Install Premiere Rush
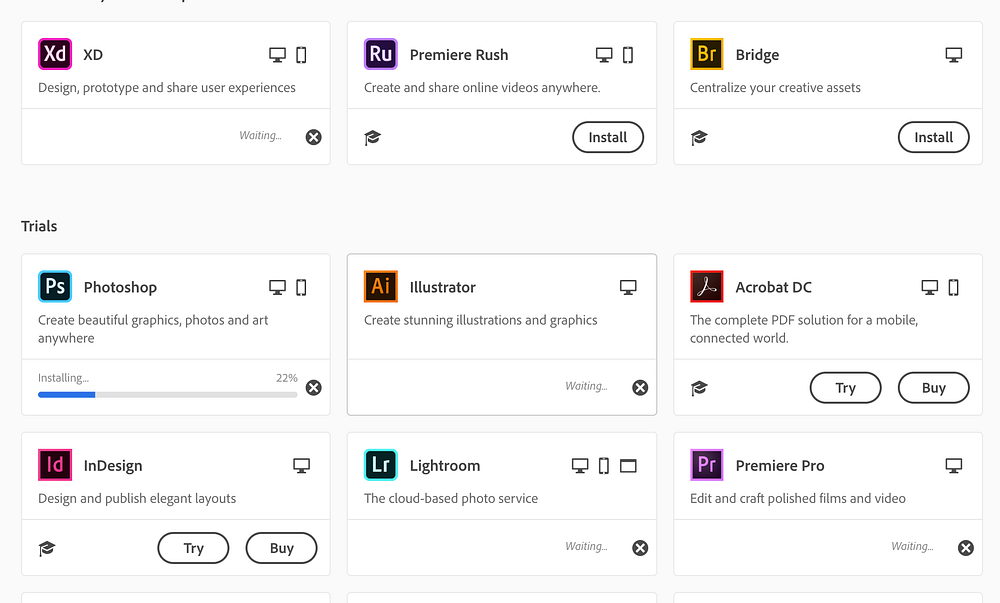The height and width of the screenshot is (603, 1000). click(608, 137)
